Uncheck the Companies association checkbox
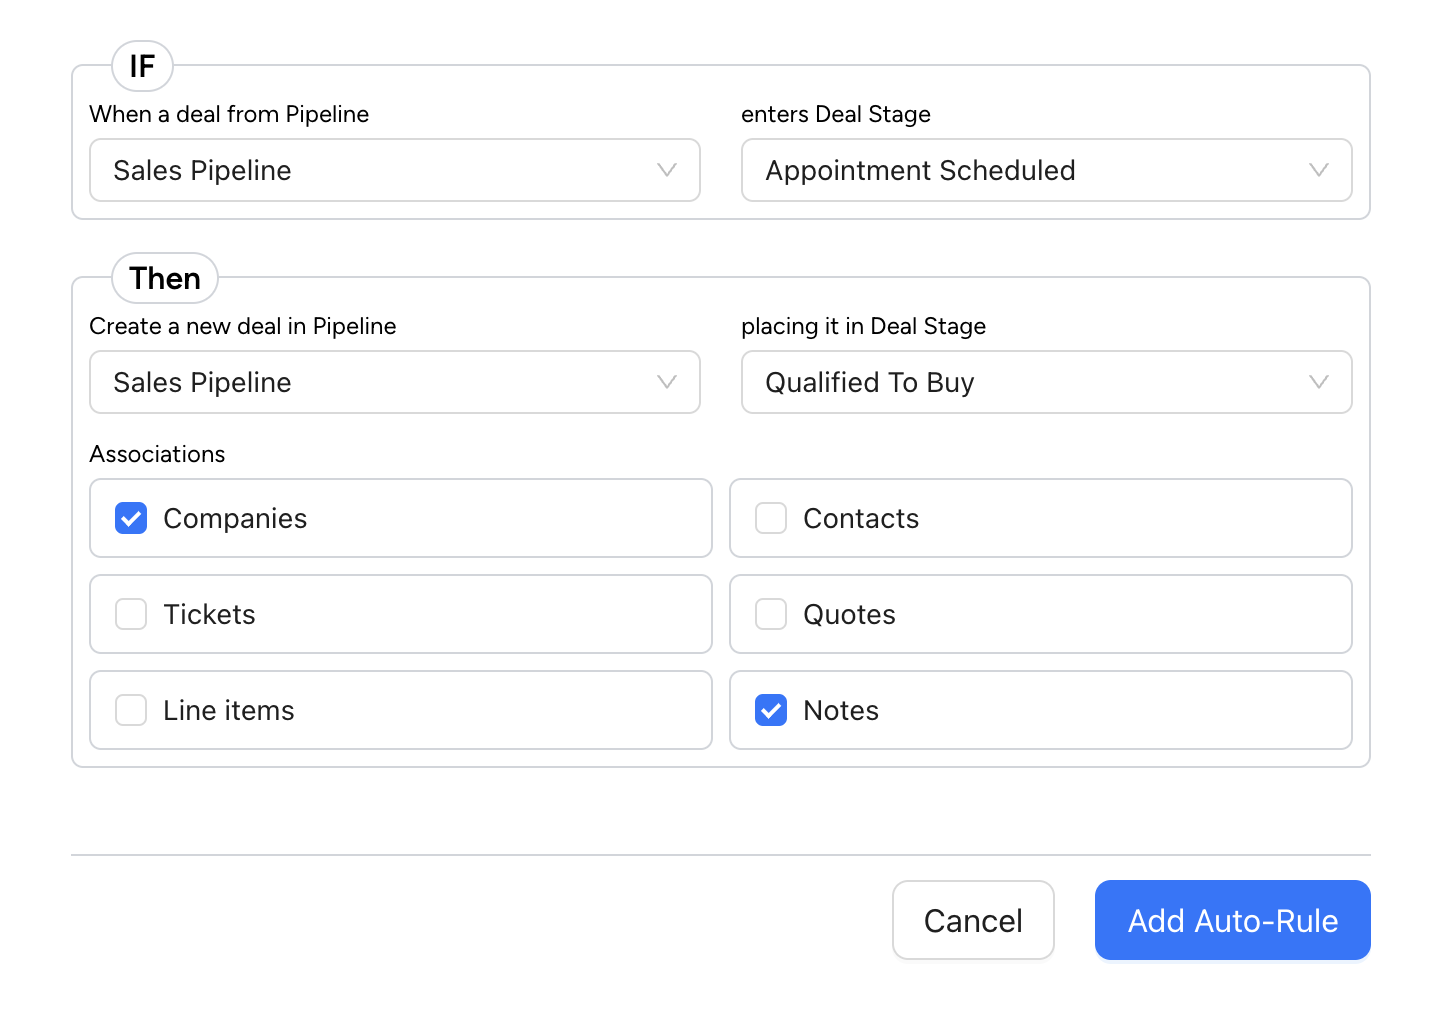 coord(131,518)
